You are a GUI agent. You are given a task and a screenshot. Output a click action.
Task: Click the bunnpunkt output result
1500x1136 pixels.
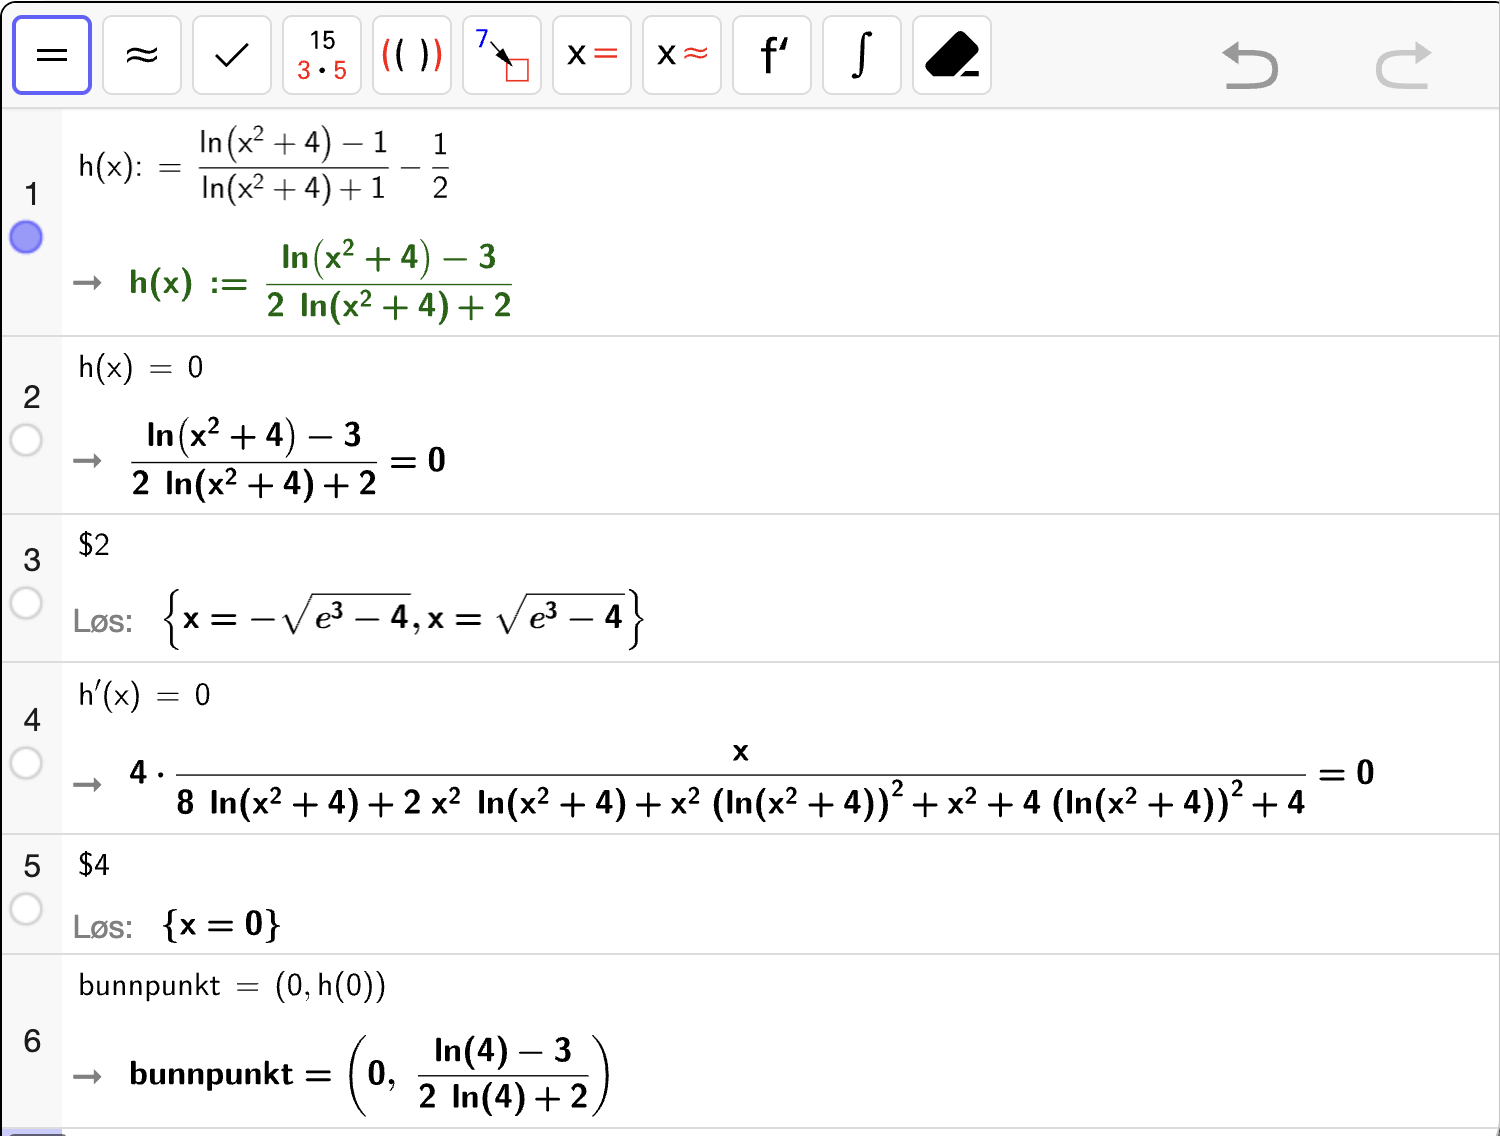368,1075
